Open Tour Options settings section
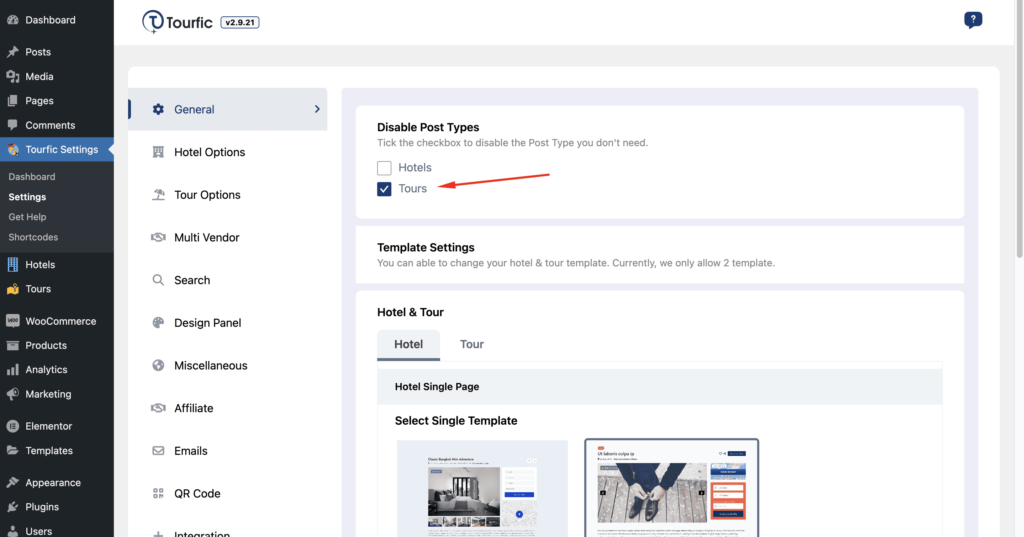Image resolution: width=1024 pixels, height=537 pixels. tap(227, 195)
